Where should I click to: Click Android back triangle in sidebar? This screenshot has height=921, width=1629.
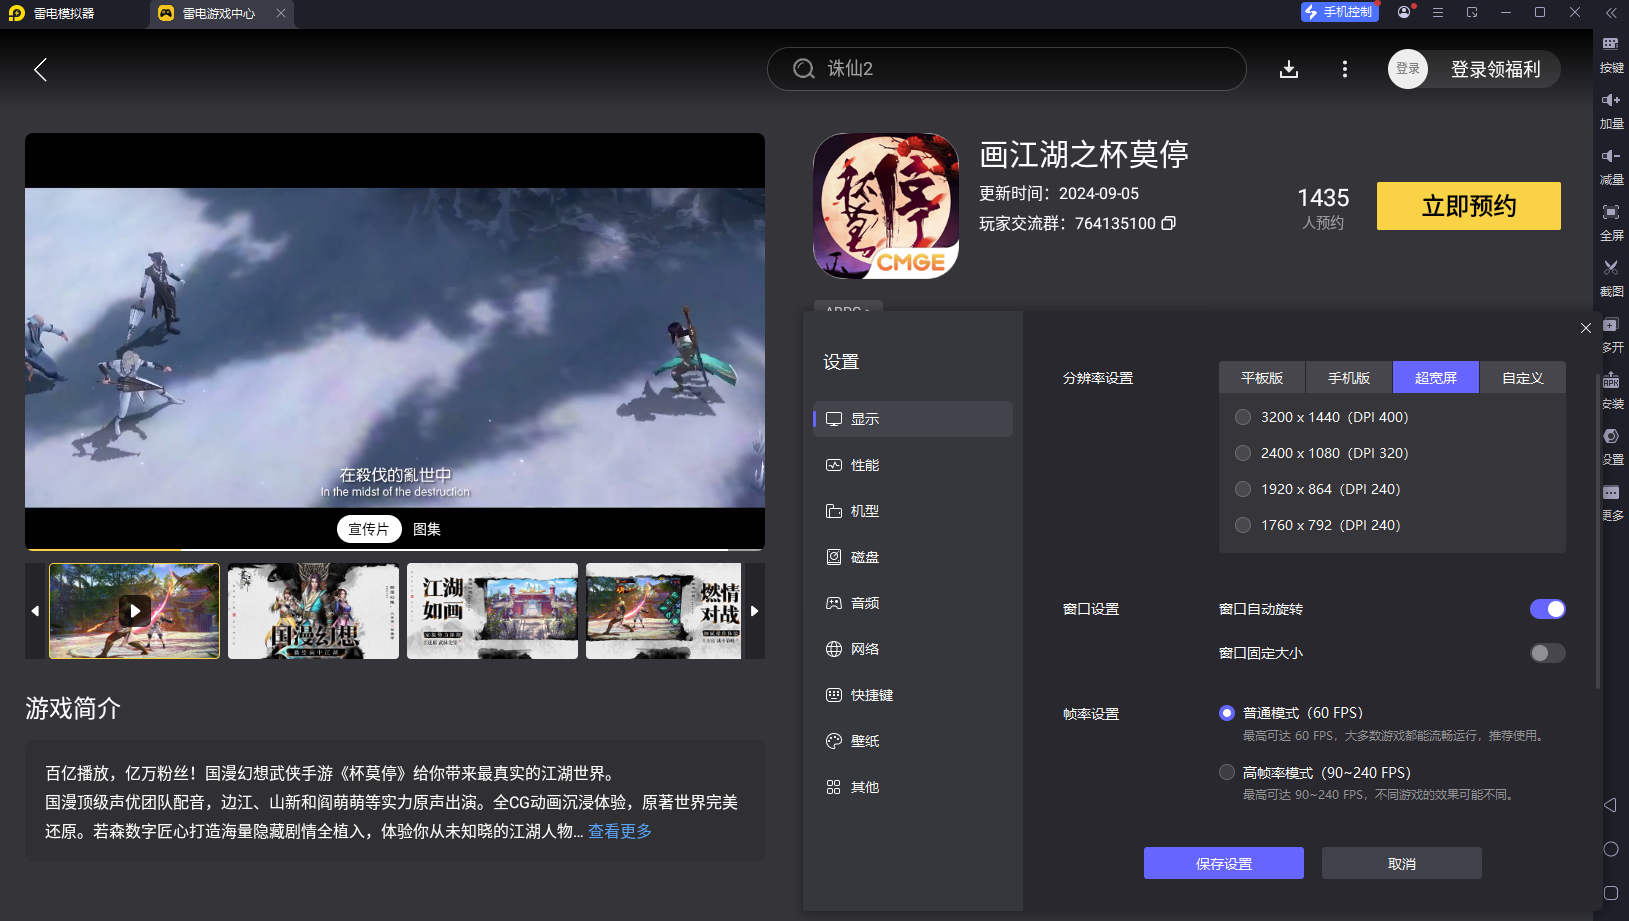pyautogui.click(x=1610, y=805)
